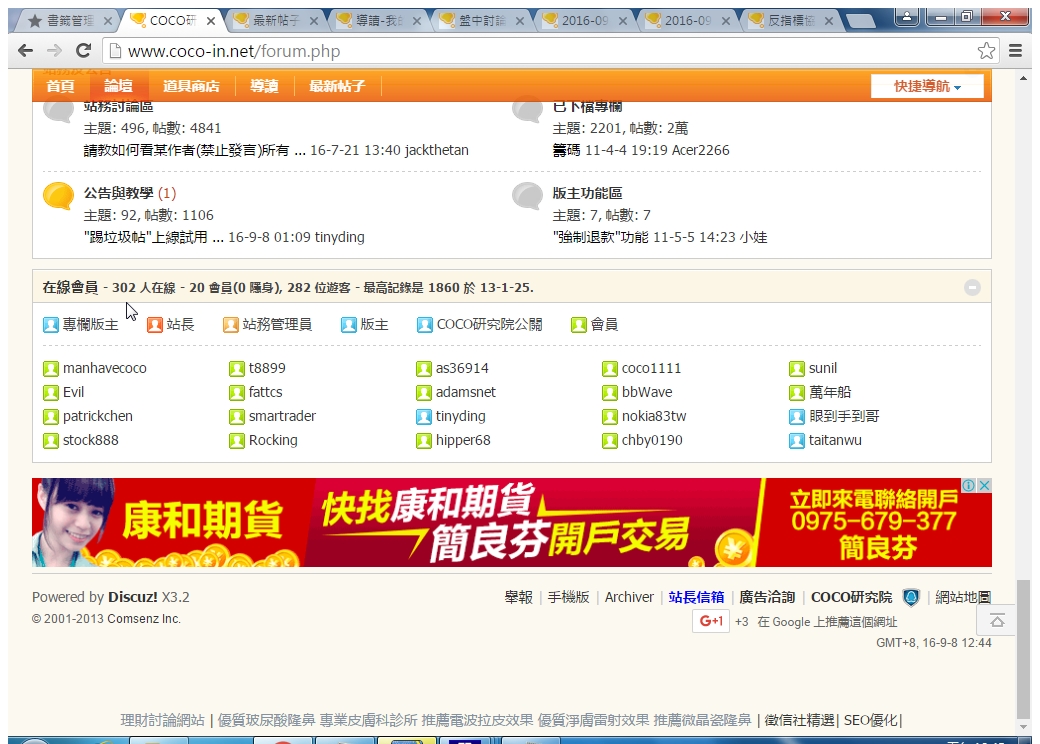The height and width of the screenshot is (744, 1040).
Task: Click the blue user icon beside 眼到手到哥
Action: pos(797,417)
